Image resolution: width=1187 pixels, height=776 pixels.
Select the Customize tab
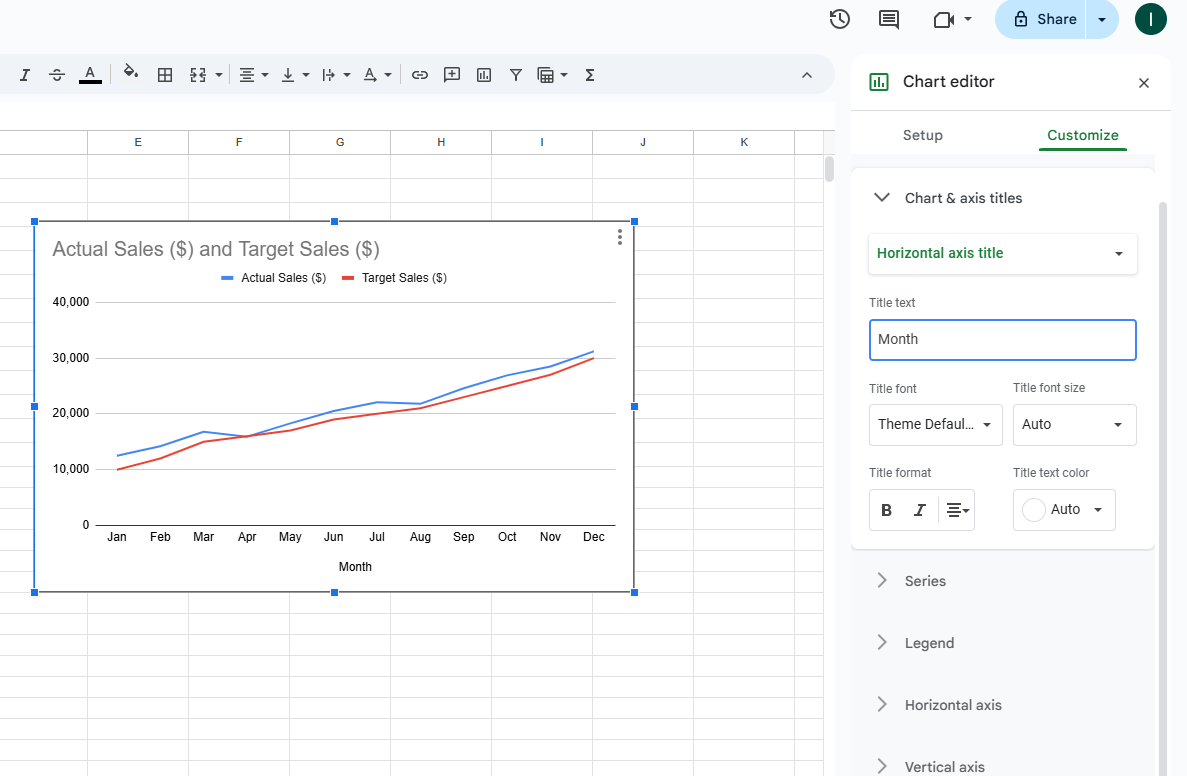[x=1082, y=135]
